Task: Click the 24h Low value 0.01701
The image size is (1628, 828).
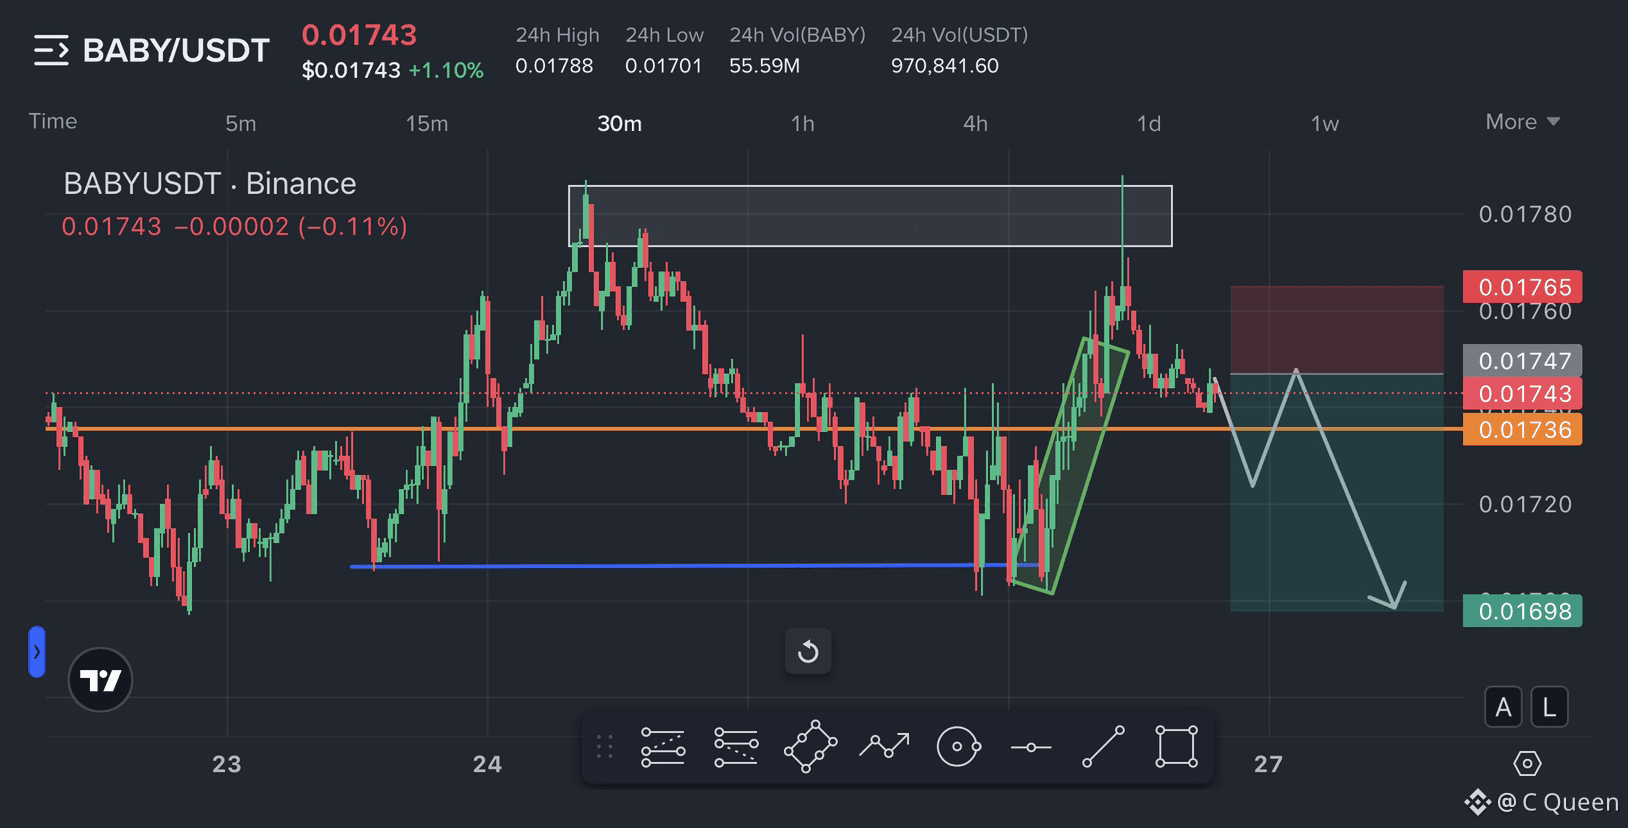Action: click(x=664, y=66)
